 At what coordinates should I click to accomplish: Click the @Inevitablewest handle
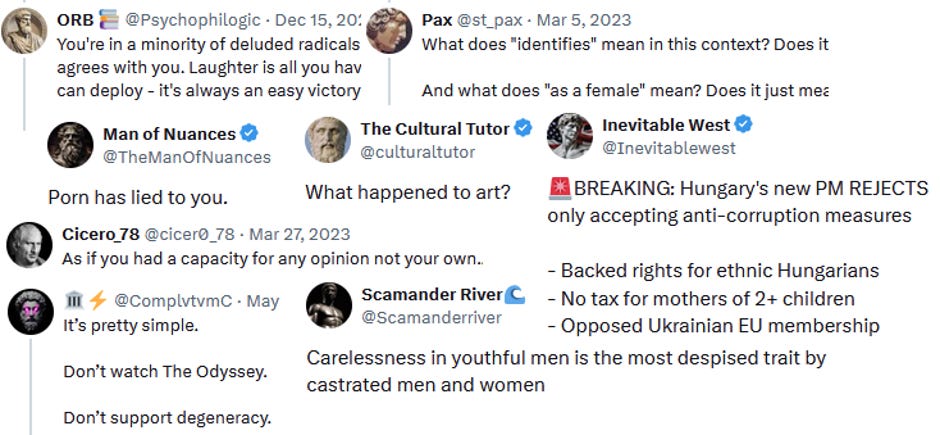click(x=668, y=148)
